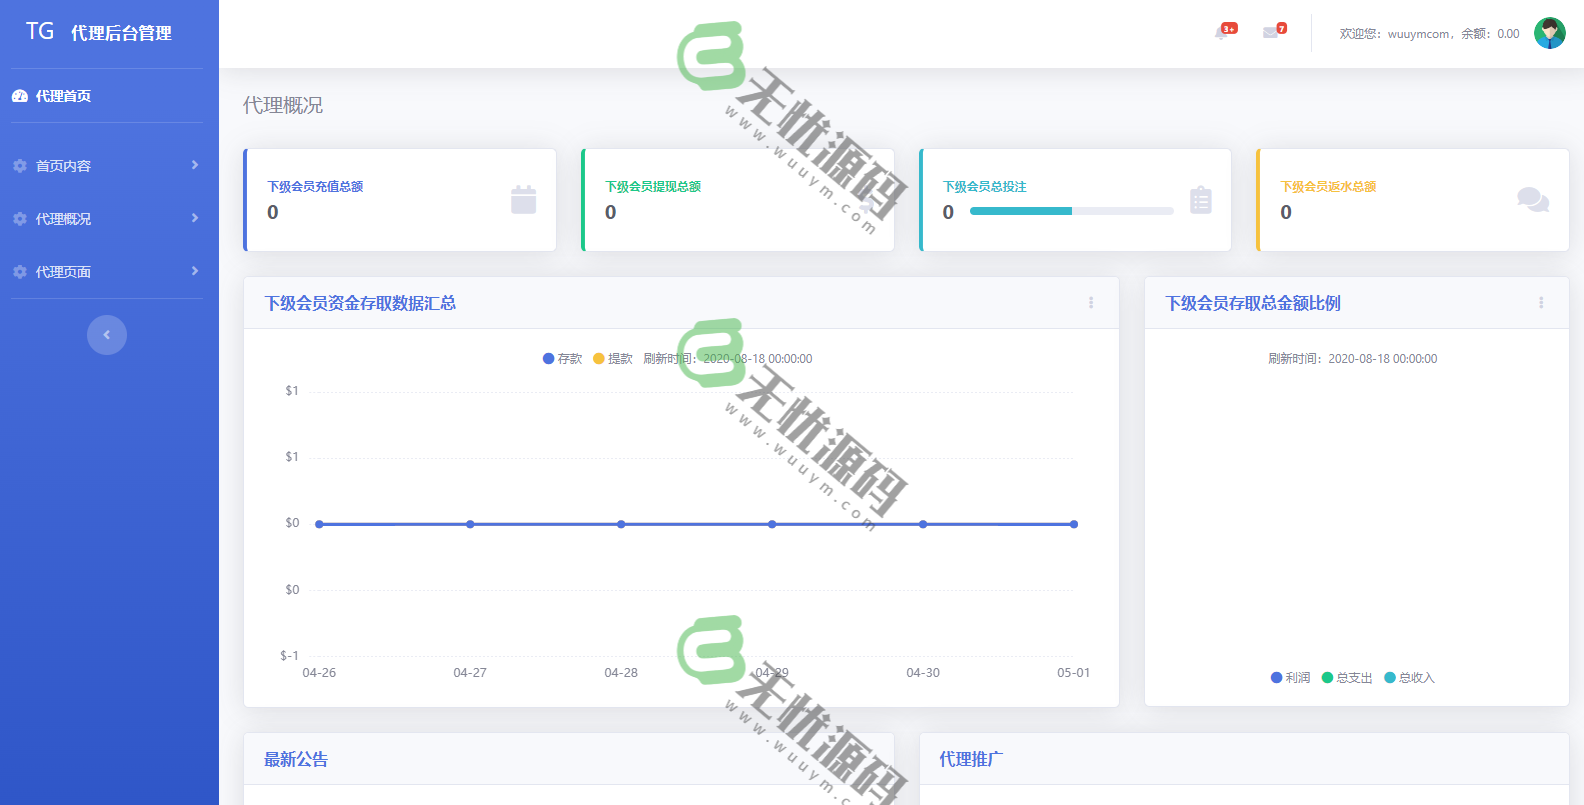This screenshot has height=805, width=1584.
Task: Click the calendar icon in recharge card
Action: [523, 200]
